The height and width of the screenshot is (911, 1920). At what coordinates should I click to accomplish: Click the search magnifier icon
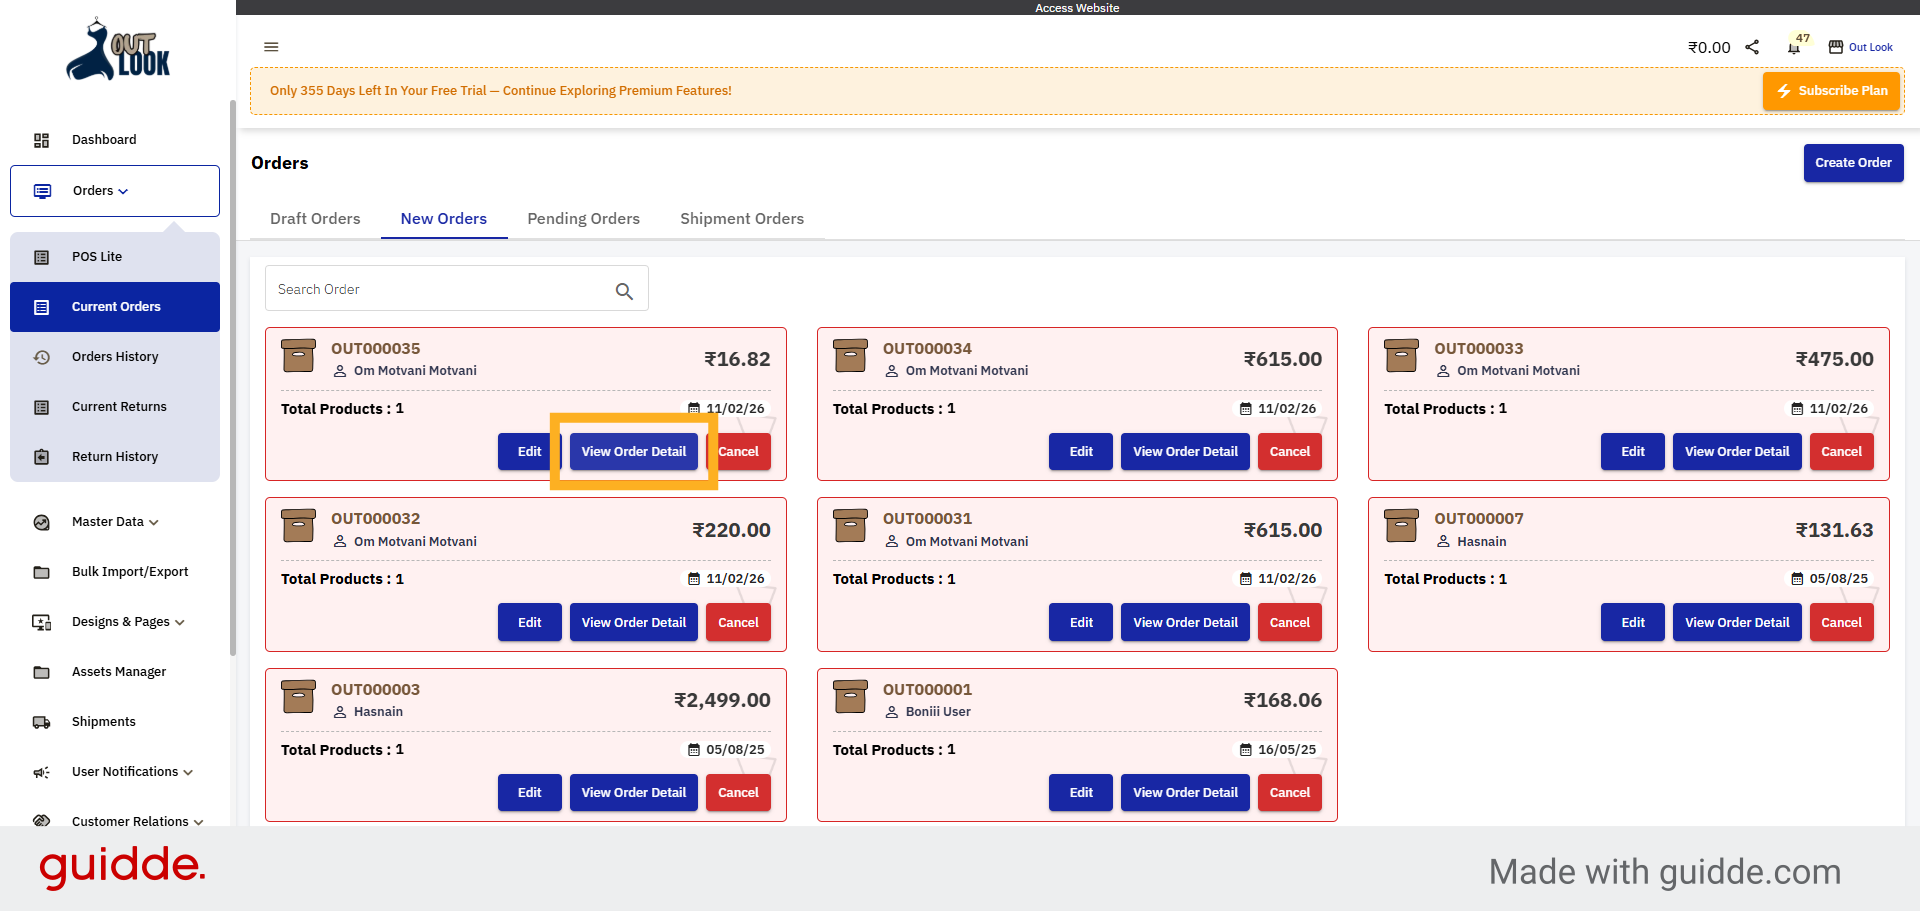[624, 291]
